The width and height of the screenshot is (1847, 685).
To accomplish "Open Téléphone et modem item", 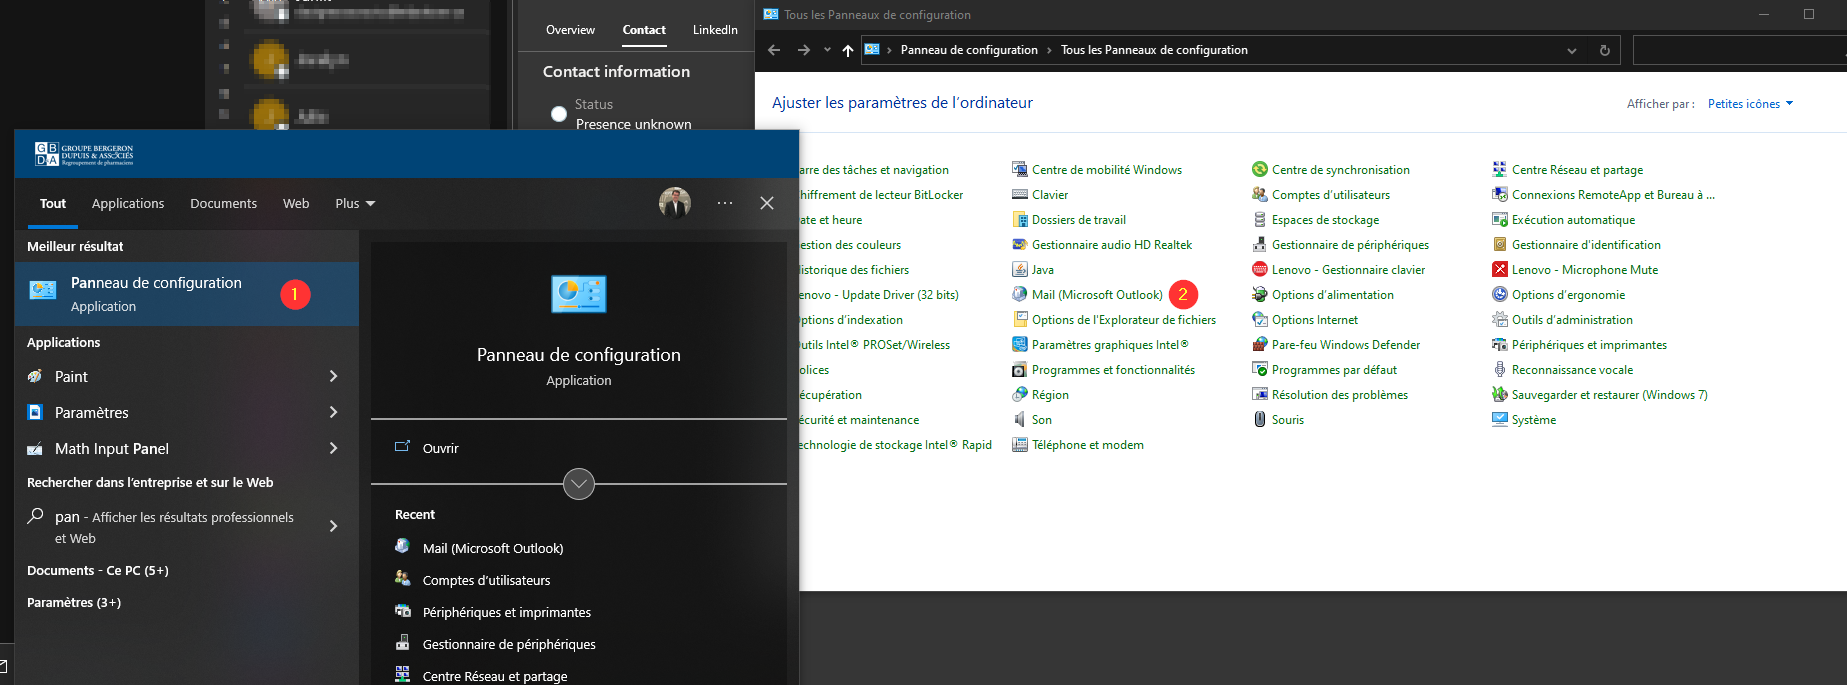I will pyautogui.click(x=1078, y=445).
